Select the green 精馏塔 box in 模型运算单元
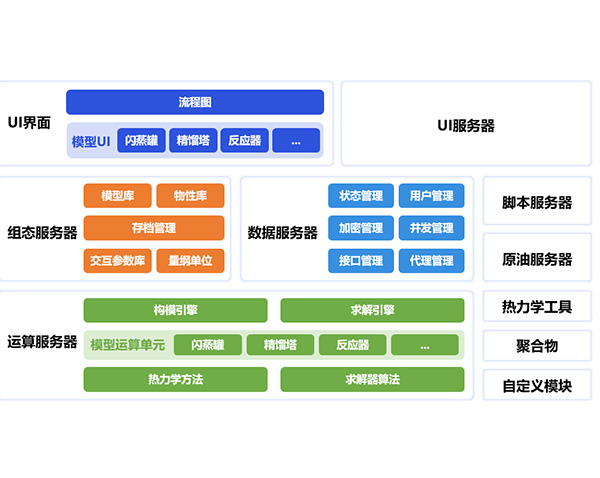Image resolution: width=600 pixels, height=478 pixels. [280, 345]
